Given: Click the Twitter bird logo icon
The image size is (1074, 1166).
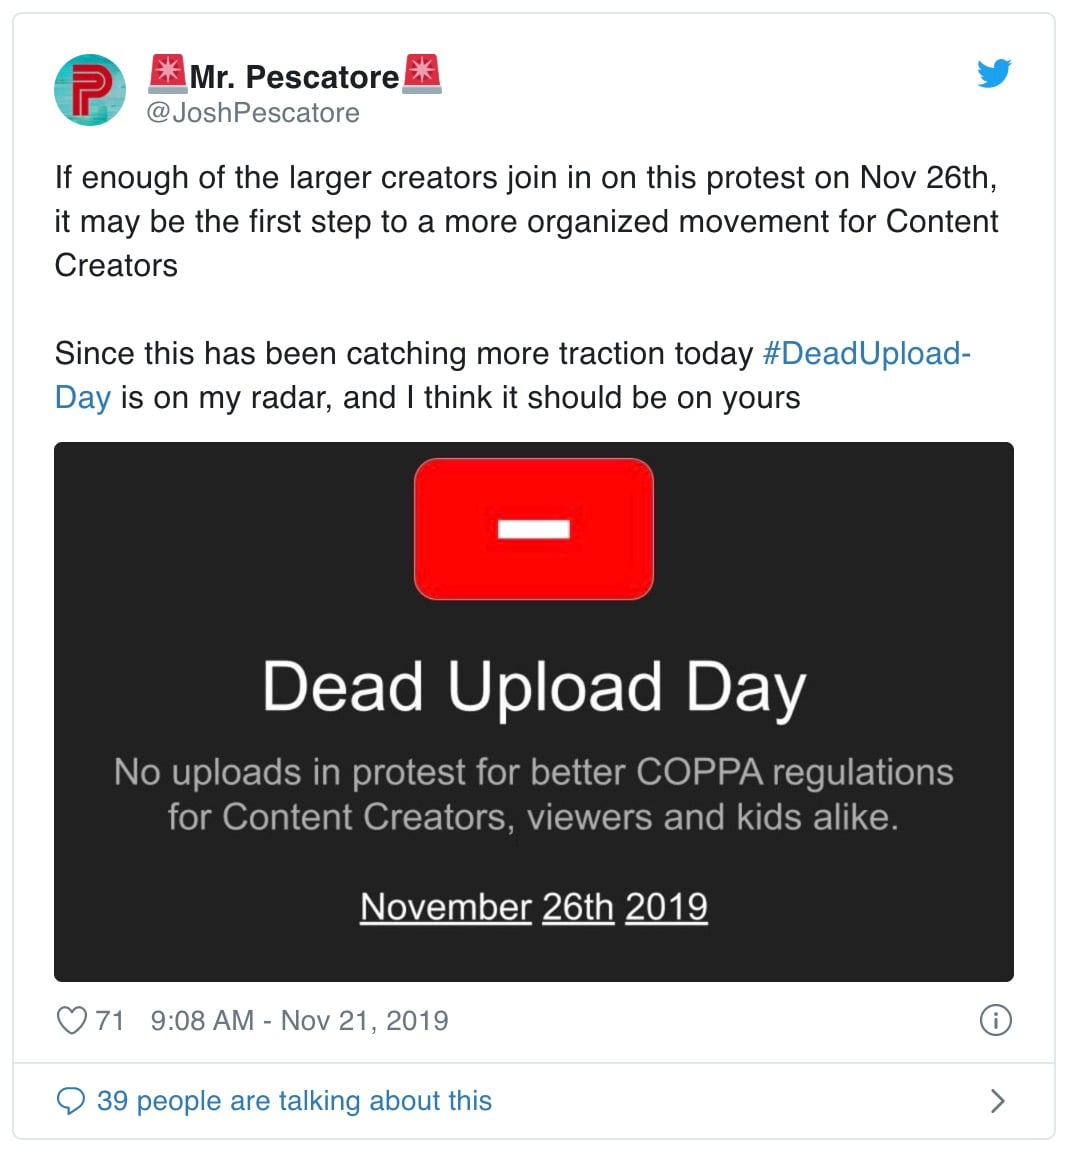Looking at the screenshot, I should point(994,73).
